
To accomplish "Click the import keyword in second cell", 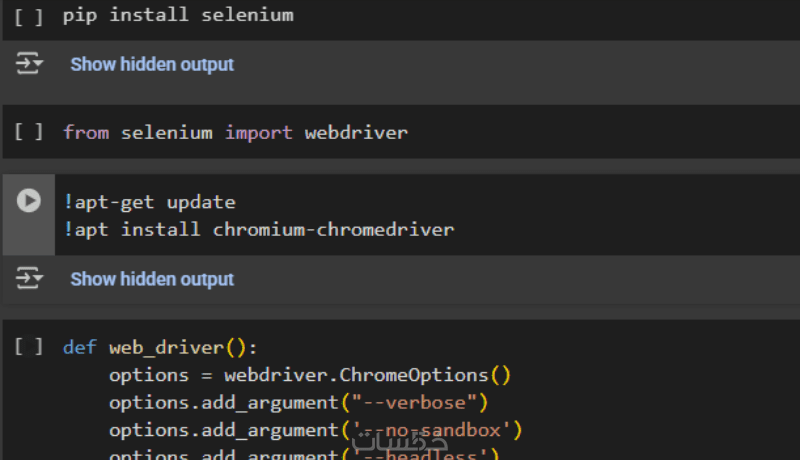I will click(x=259, y=132).
